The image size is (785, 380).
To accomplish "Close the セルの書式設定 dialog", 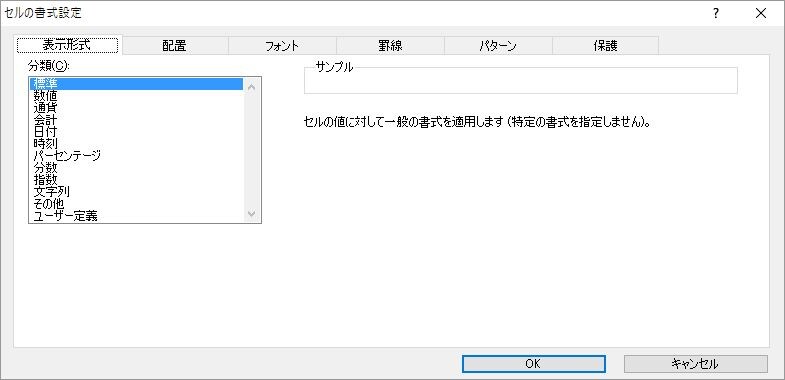I will click(761, 14).
